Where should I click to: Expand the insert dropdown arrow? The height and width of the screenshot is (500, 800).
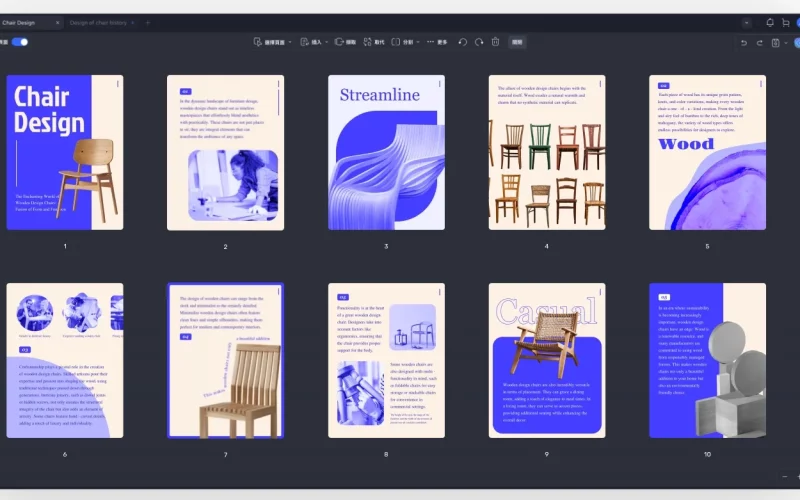[327, 42]
